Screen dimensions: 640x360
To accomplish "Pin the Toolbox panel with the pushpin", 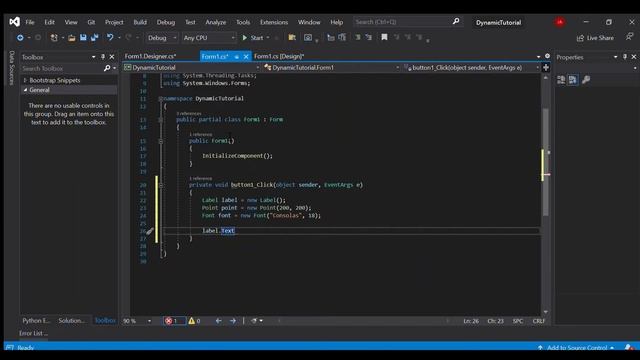I will coord(103,57).
